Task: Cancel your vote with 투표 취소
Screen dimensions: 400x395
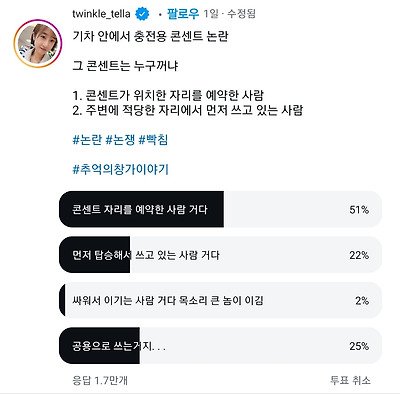Action: (350, 380)
